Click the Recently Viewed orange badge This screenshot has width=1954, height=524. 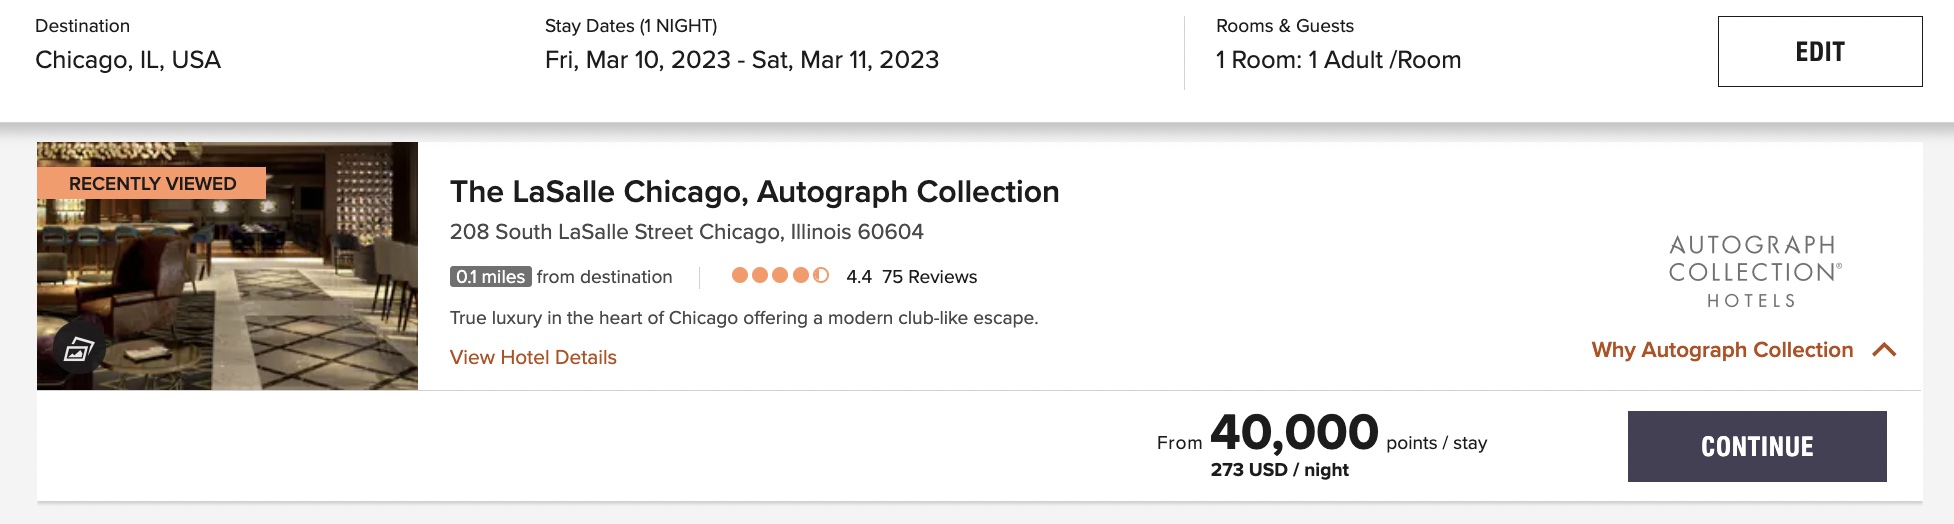point(152,183)
